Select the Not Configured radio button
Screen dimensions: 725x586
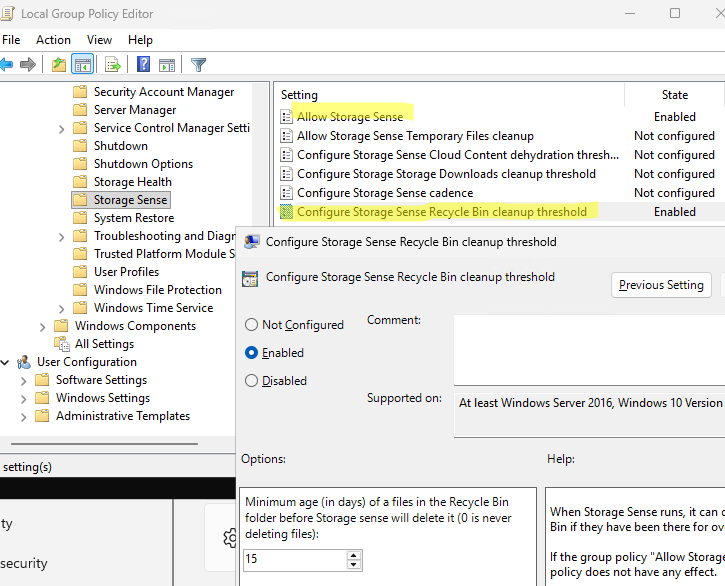coord(251,325)
